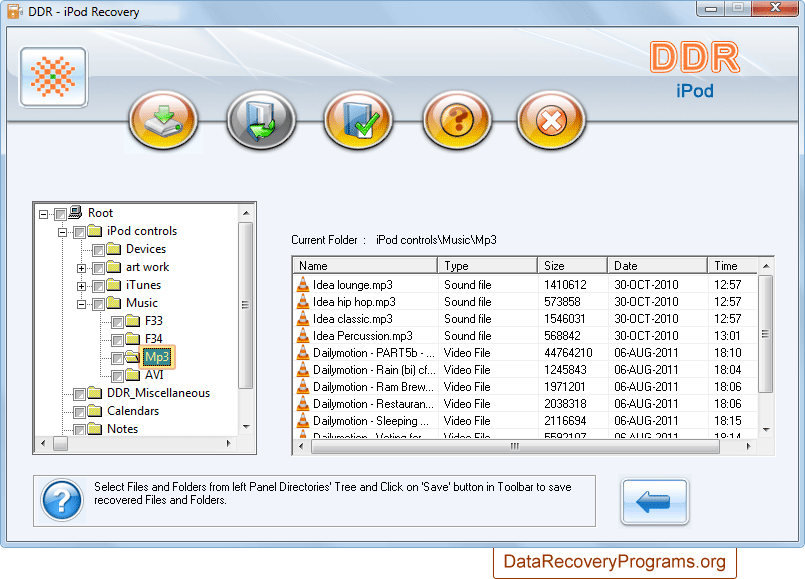Click the blue Back arrow button
This screenshot has width=805, height=579.
(655, 501)
